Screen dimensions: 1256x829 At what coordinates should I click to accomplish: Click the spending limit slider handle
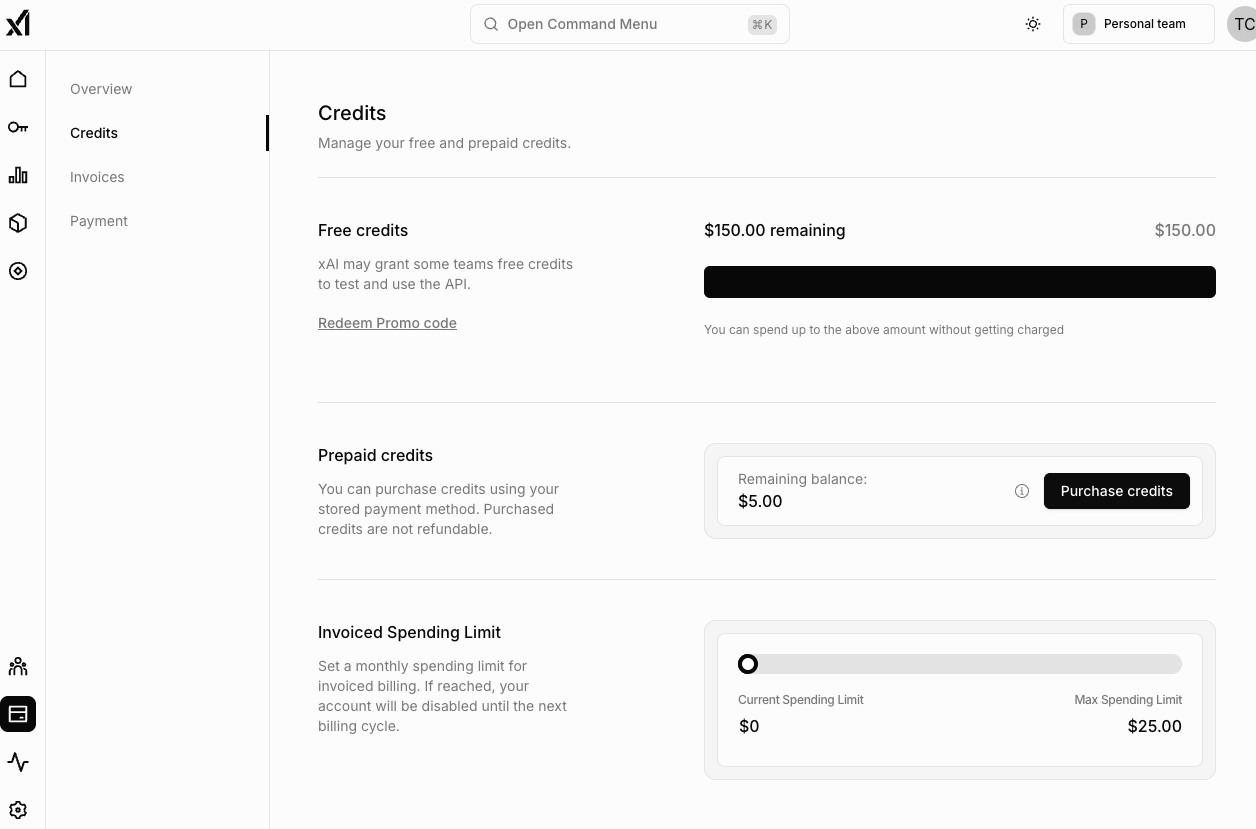(x=748, y=664)
